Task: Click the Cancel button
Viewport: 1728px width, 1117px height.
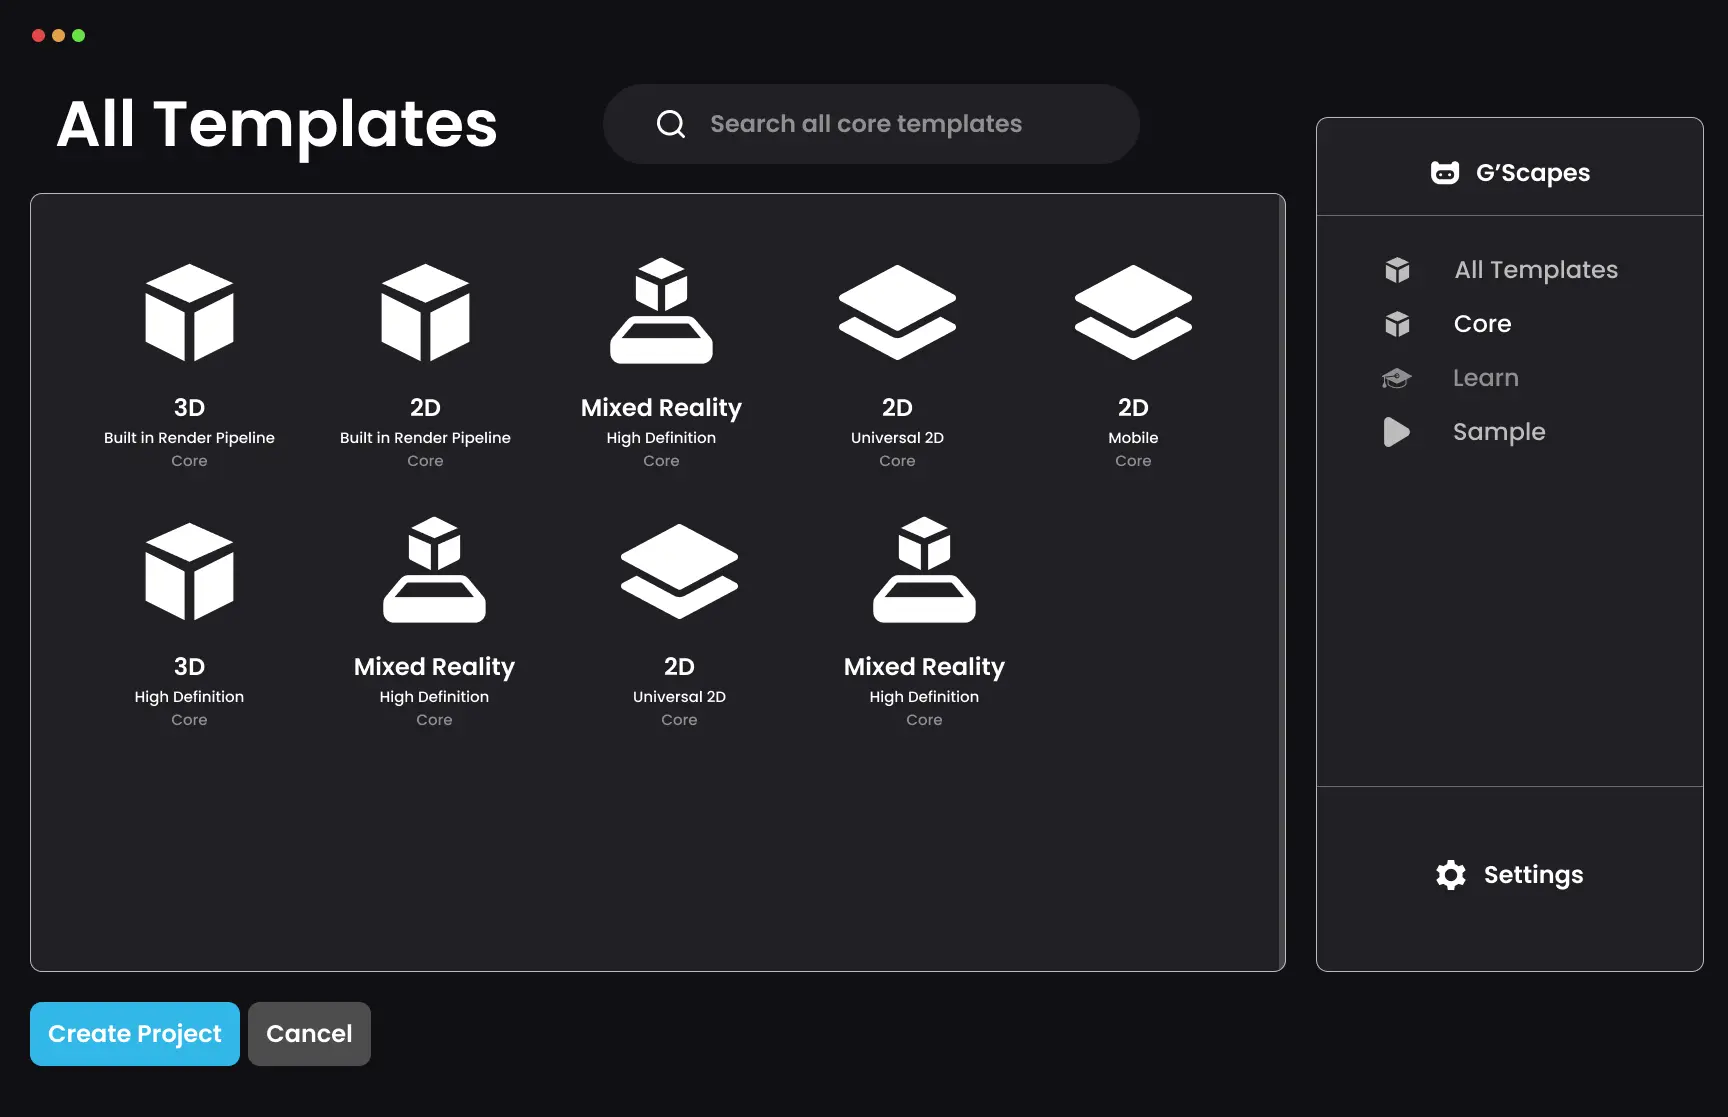Action: [x=309, y=1034]
